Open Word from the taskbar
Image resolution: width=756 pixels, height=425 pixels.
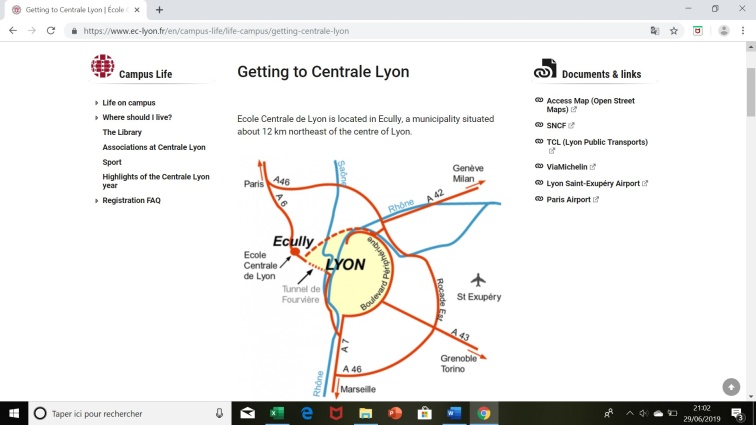(x=454, y=413)
